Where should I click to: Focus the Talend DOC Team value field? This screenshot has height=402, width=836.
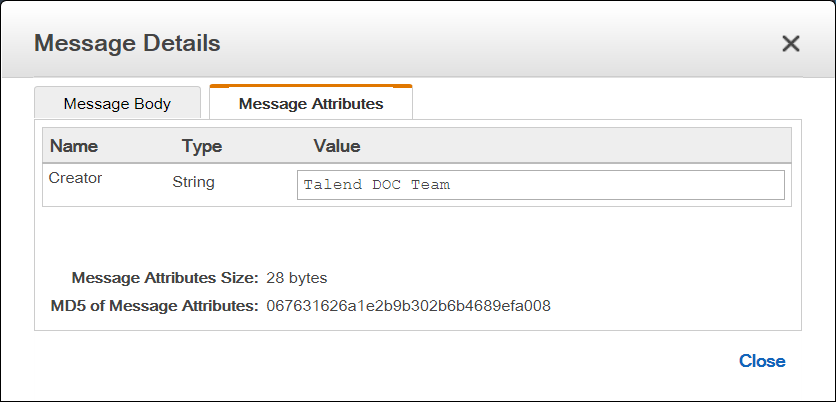540,185
